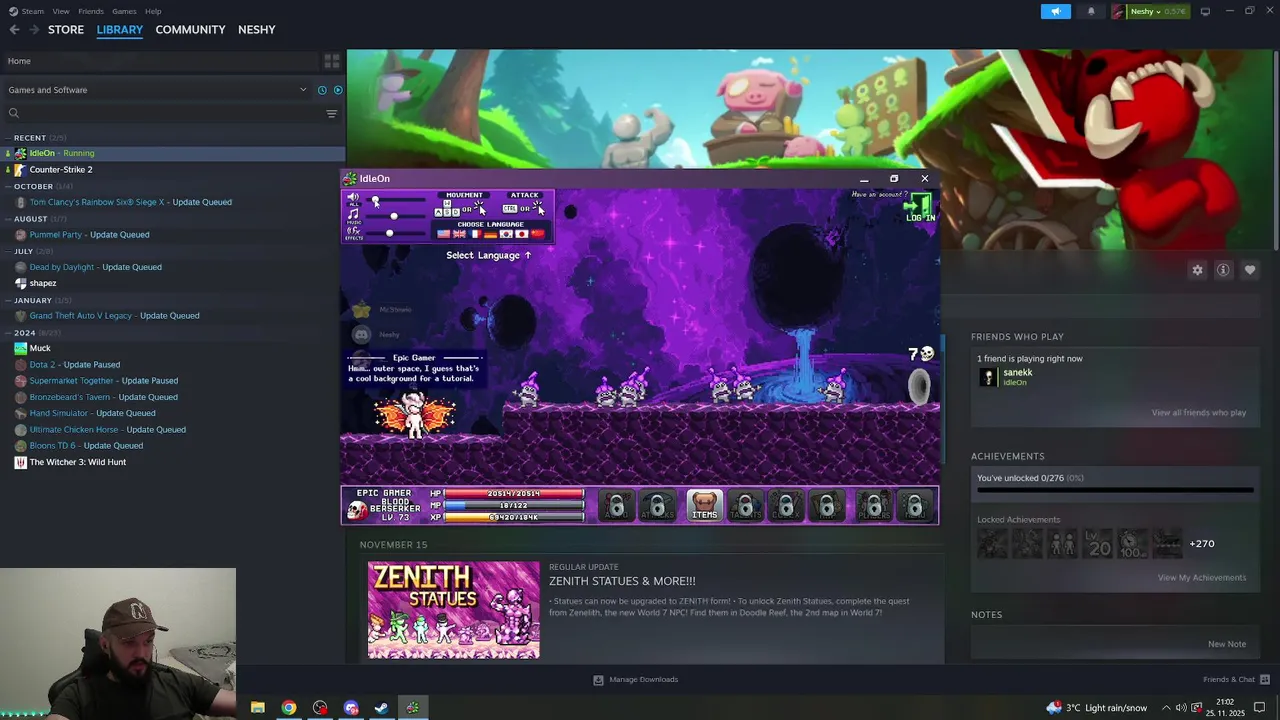Open Steam notifications bell icon
The image size is (1280, 720).
click(x=1091, y=11)
